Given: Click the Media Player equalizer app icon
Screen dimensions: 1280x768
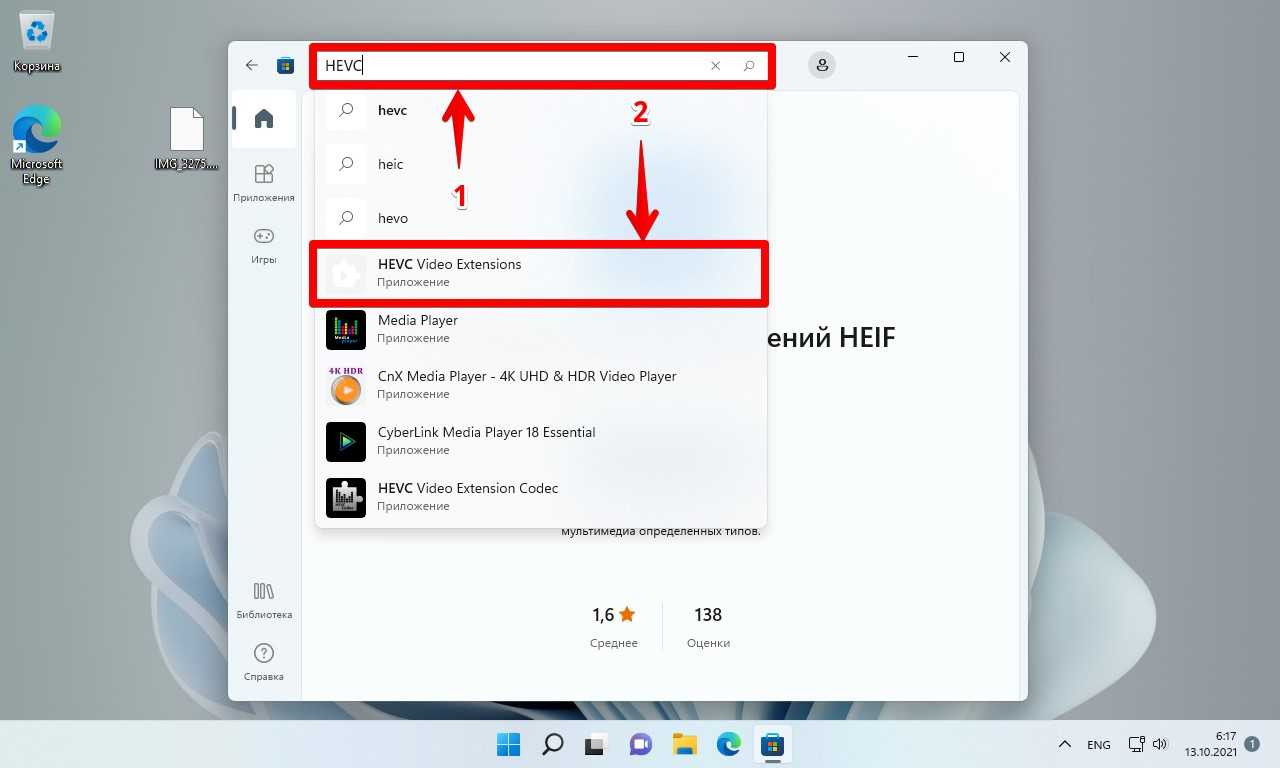Looking at the screenshot, I should pyautogui.click(x=346, y=330).
